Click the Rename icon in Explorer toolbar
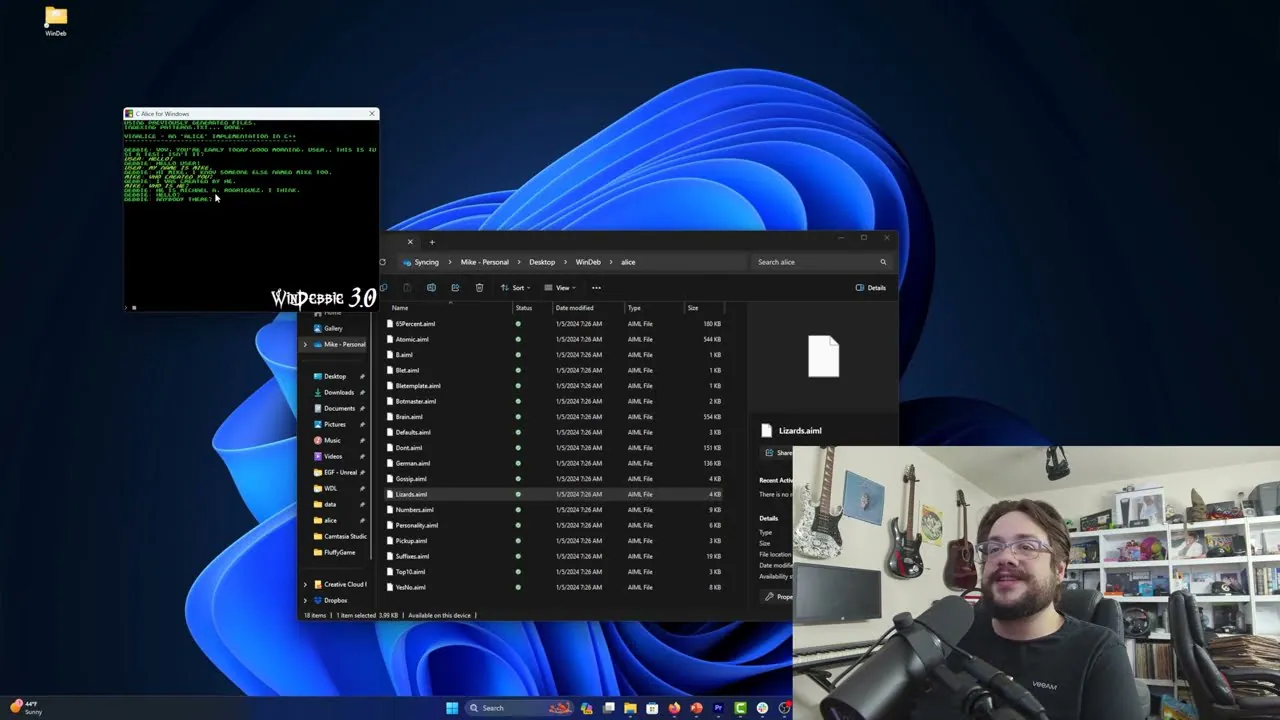The image size is (1280, 720). tap(431, 288)
